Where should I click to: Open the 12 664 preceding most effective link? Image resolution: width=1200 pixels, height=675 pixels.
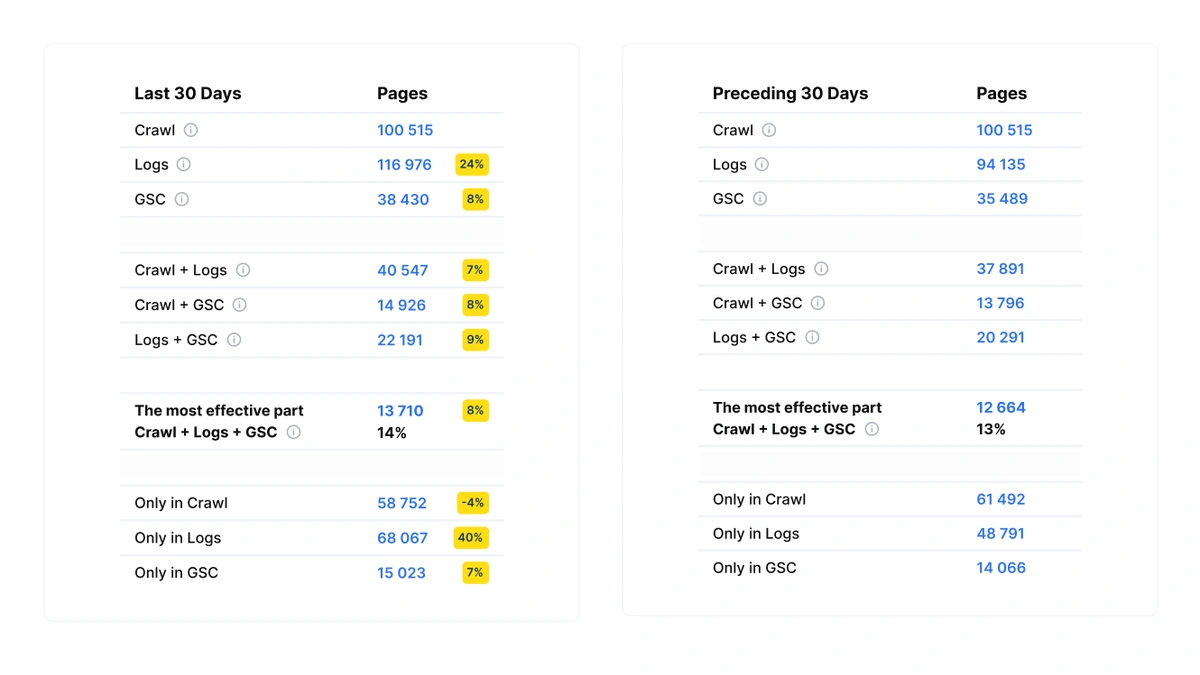pyautogui.click(x=1001, y=408)
